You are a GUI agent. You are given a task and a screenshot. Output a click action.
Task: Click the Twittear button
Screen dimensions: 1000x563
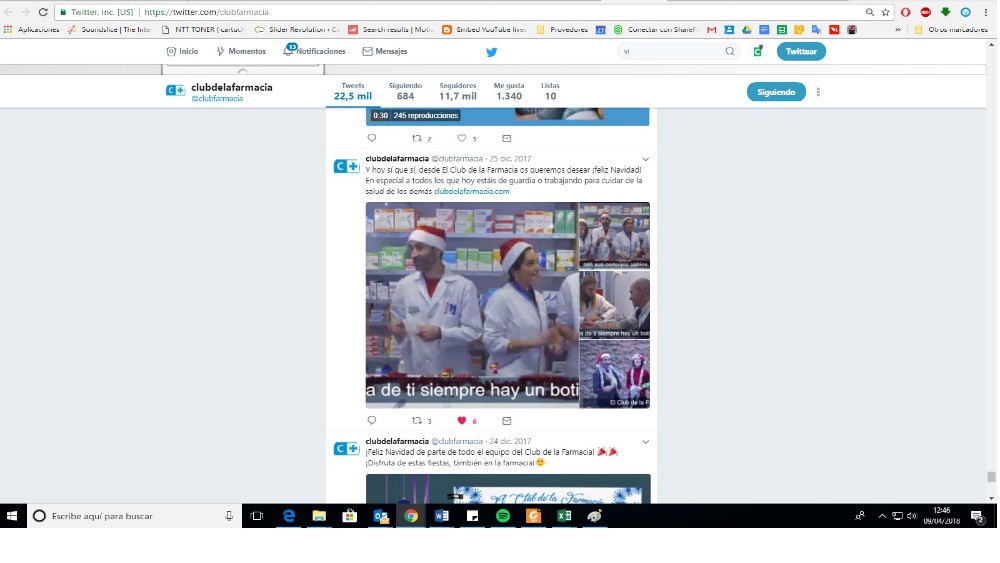(801, 51)
